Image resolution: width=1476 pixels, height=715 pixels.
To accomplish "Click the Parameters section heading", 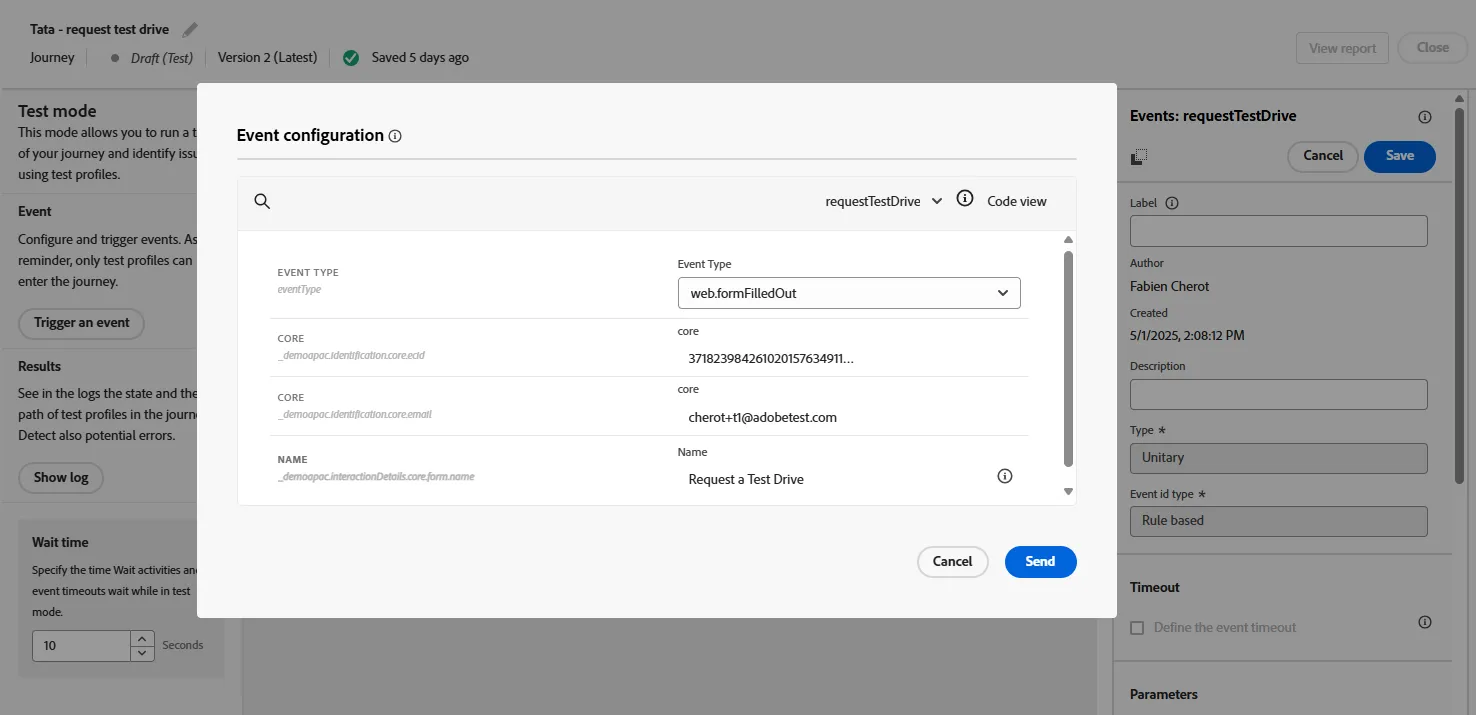I will coord(1164,694).
